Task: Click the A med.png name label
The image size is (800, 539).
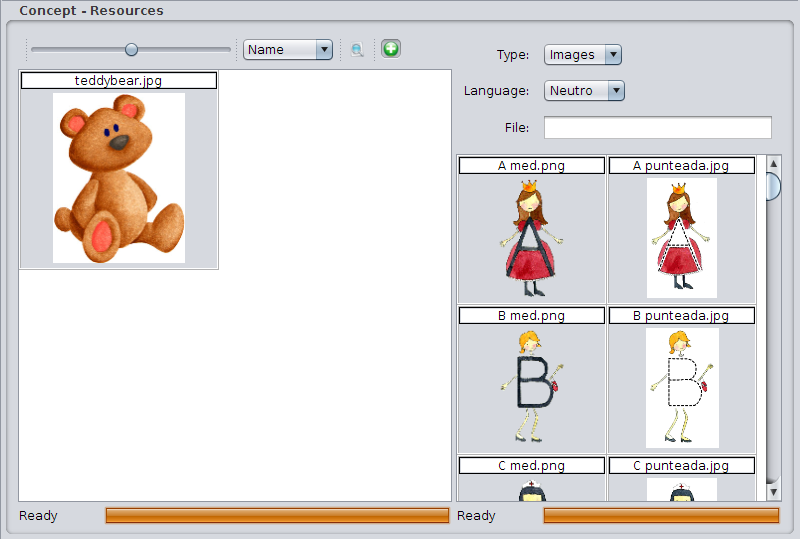Action: pos(532,166)
